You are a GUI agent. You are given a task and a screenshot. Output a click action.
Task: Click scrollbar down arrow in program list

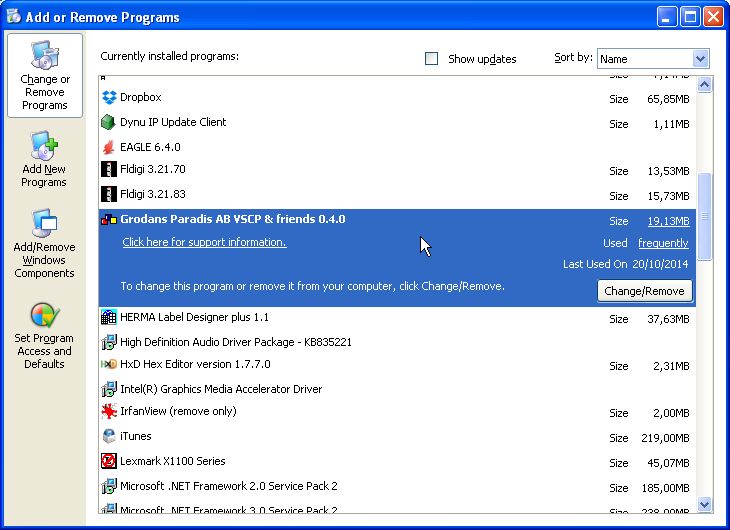[704, 505]
